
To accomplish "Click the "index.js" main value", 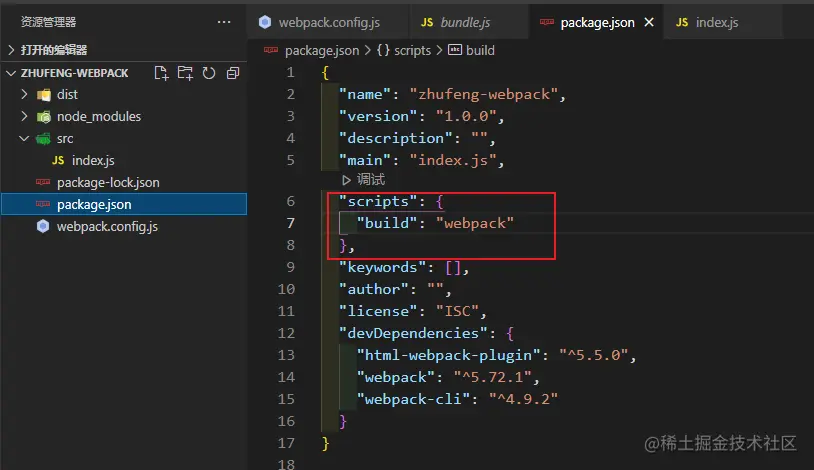I will coord(453,160).
